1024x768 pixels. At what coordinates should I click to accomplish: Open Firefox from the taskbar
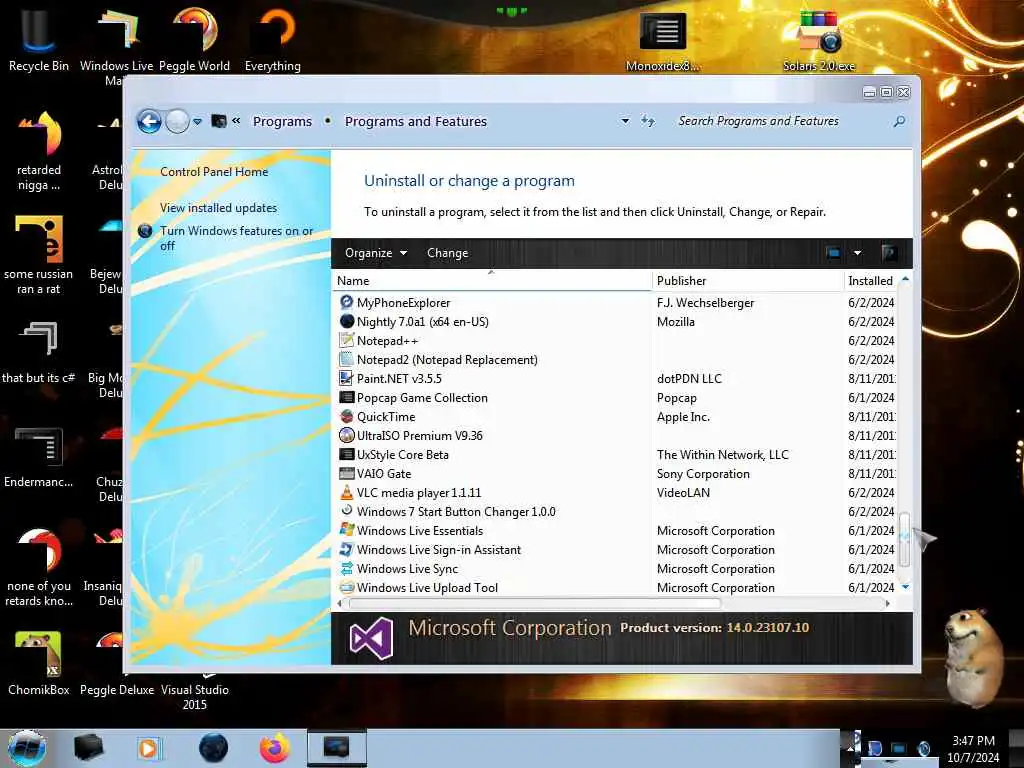pyautogui.click(x=275, y=748)
